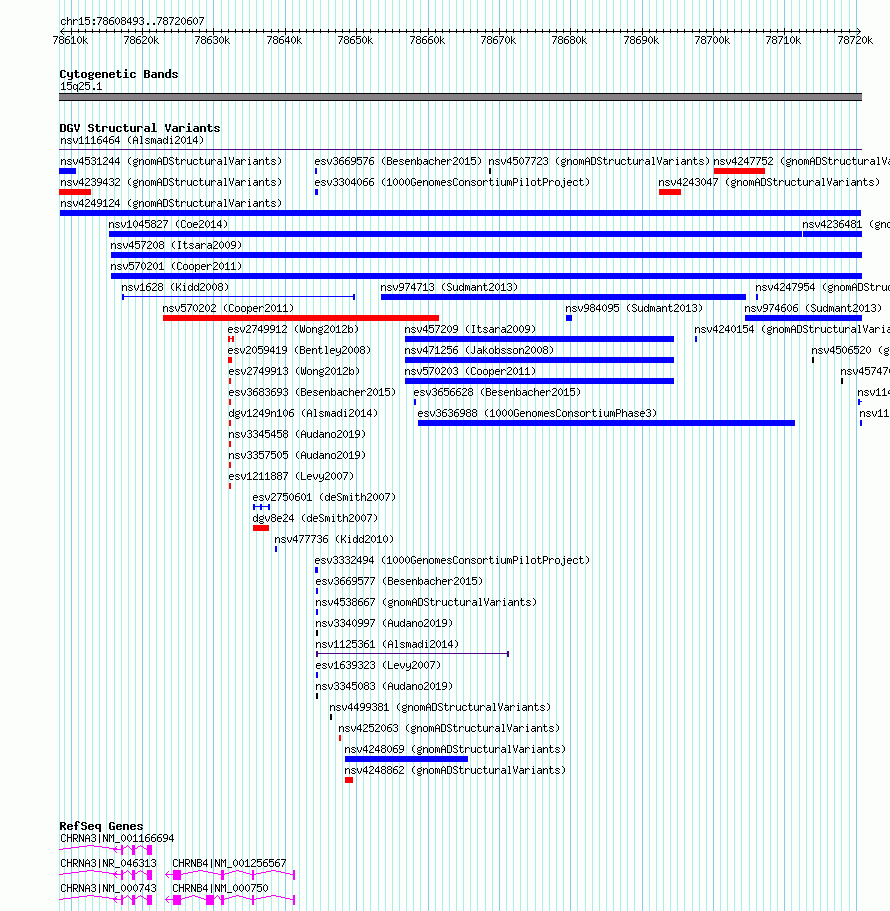890x911 pixels.
Task: Open the nsv4507723 (gnomADStructuralVariants) label
Action: click(x=599, y=161)
